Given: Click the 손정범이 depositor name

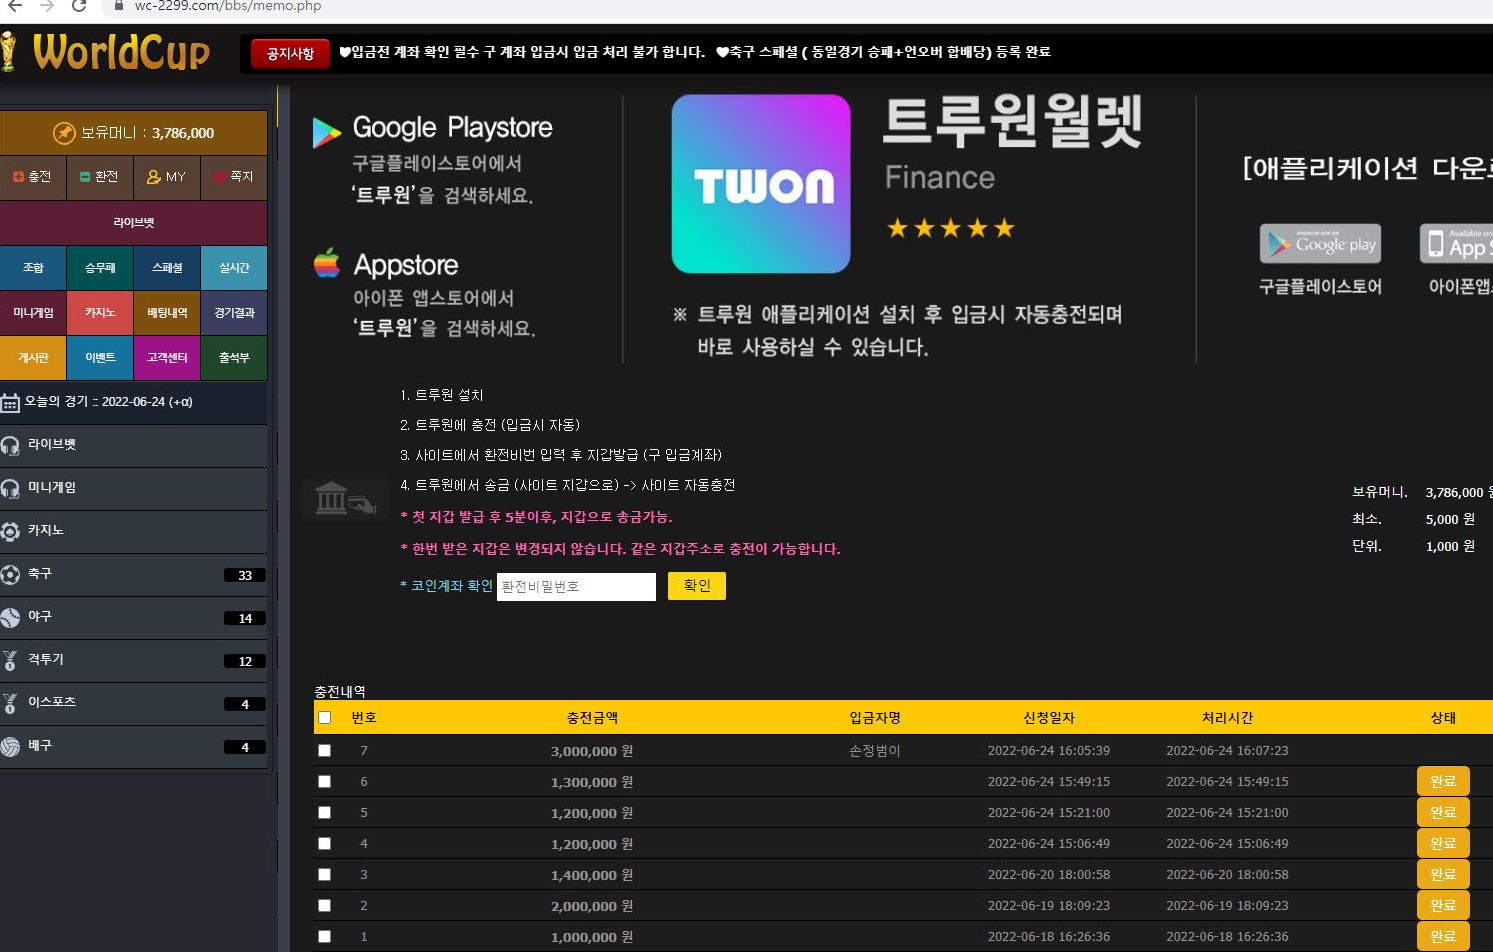Looking at the screenshot, I should click(x=875, y=751).
